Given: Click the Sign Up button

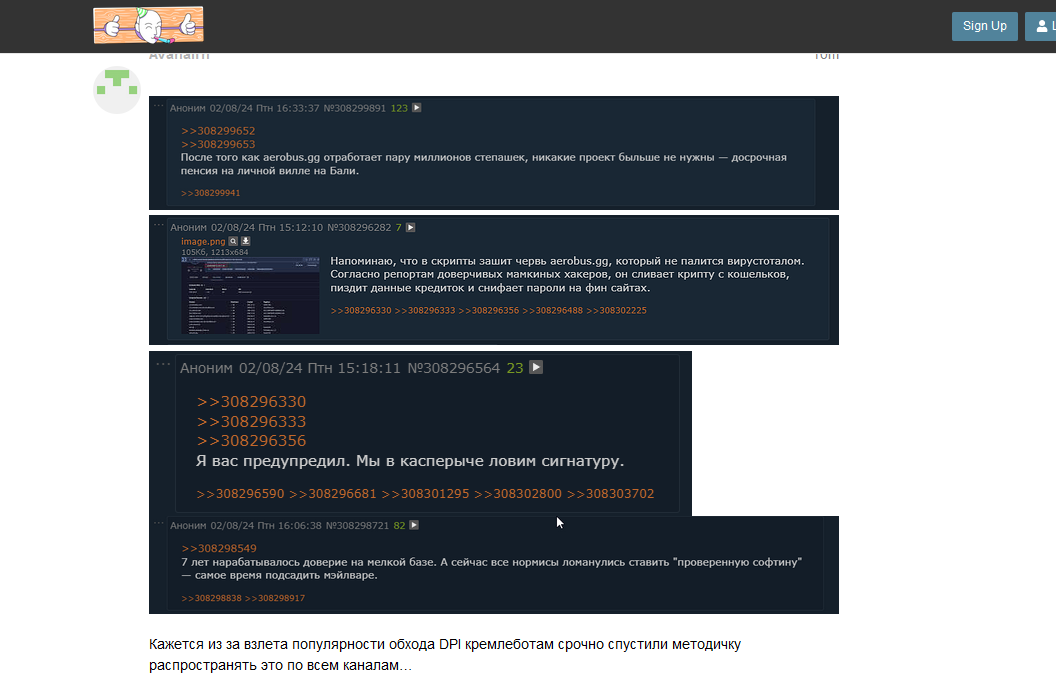Looking at the screenshot, I should point(984,26).
